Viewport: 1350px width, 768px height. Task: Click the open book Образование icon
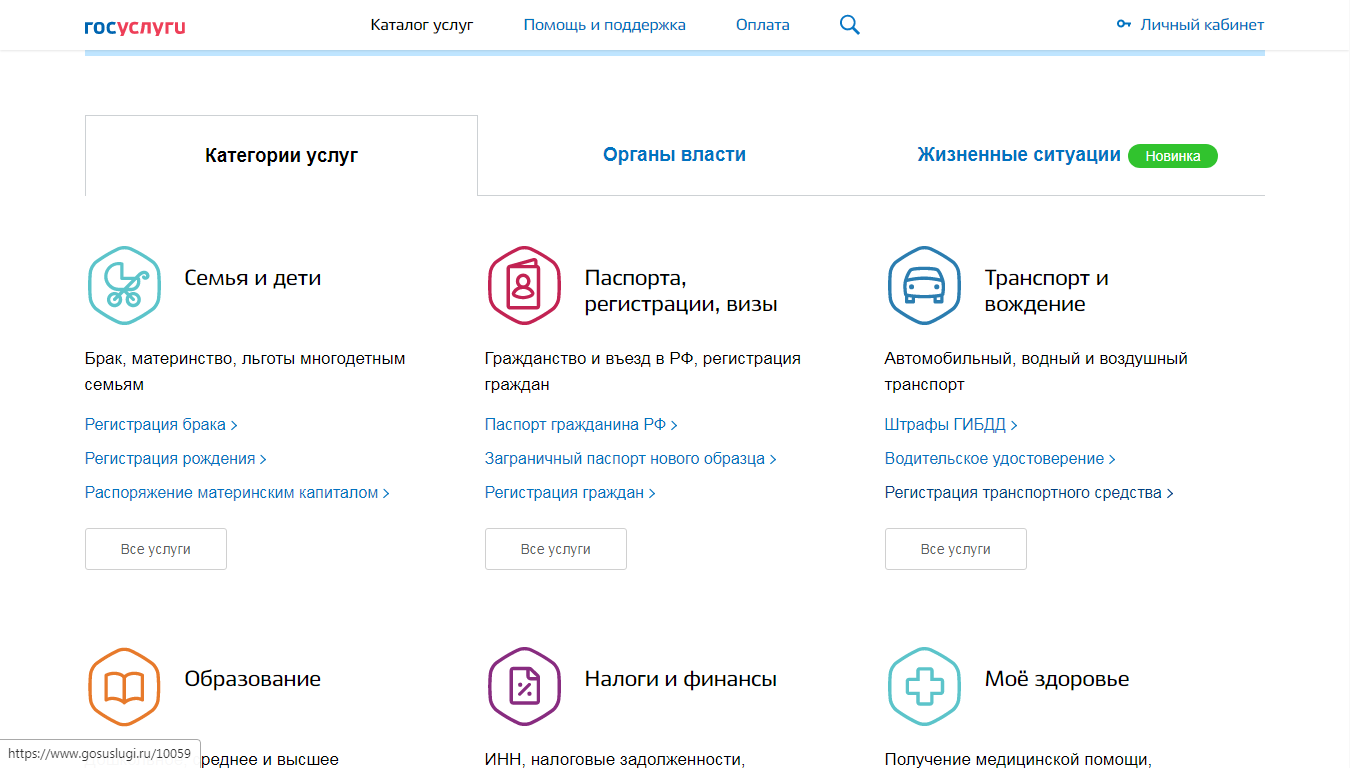pos(124,686)
